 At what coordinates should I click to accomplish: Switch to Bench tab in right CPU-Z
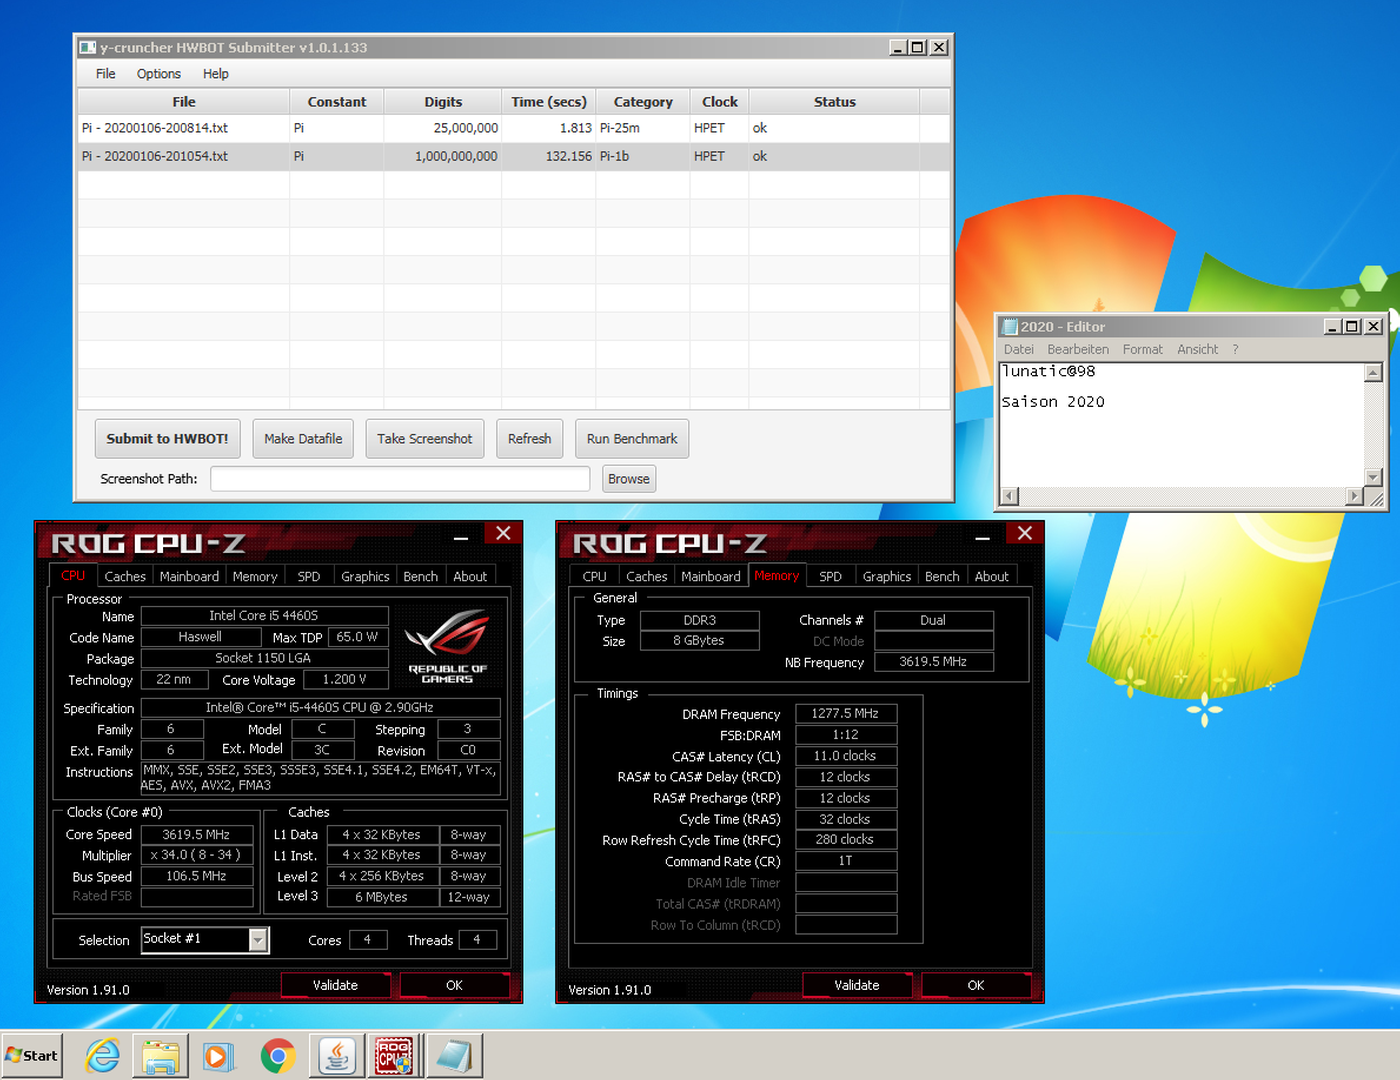click(942, 577)
